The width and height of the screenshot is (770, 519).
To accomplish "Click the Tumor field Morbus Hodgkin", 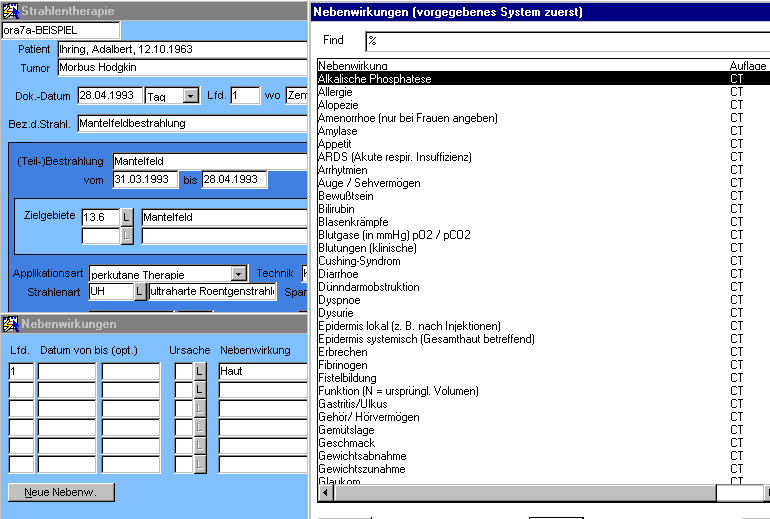I will [180, 68].
